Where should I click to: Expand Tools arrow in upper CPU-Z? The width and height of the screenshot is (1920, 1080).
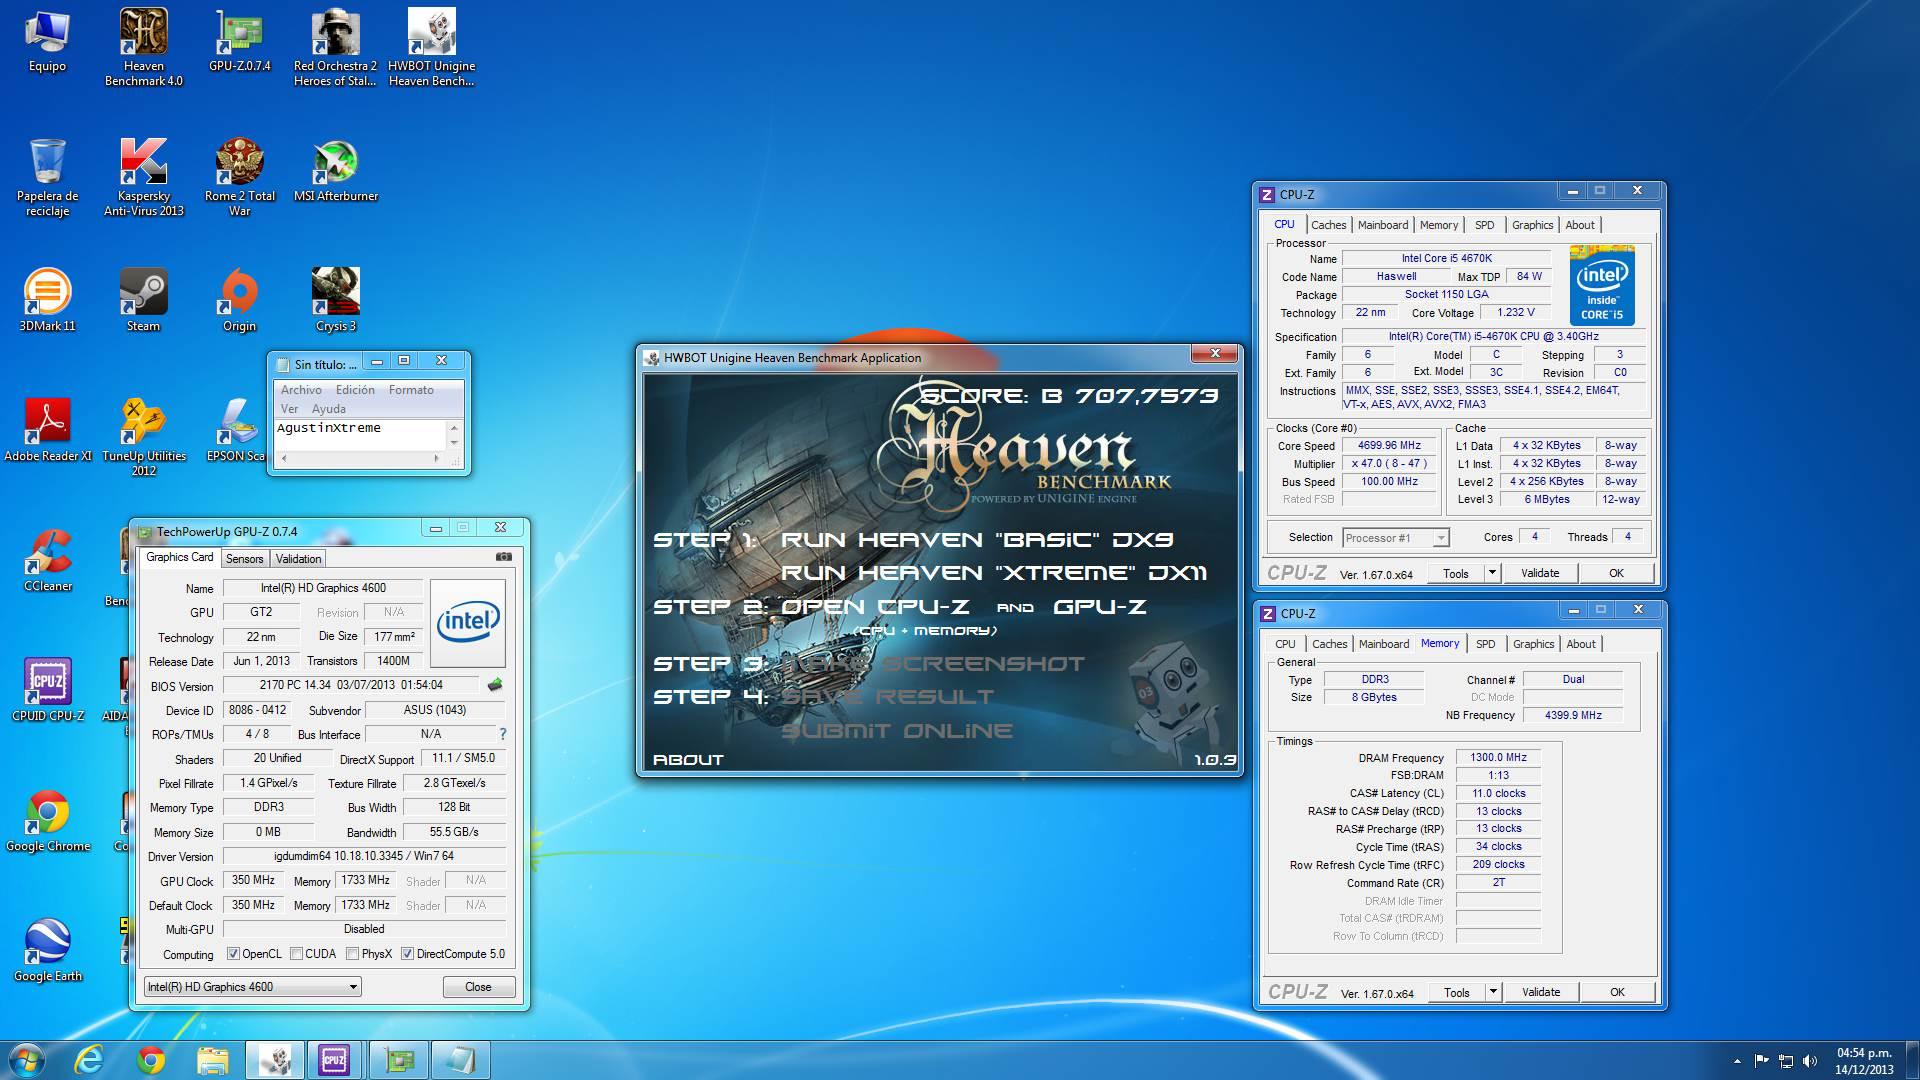coord(1492,573)
